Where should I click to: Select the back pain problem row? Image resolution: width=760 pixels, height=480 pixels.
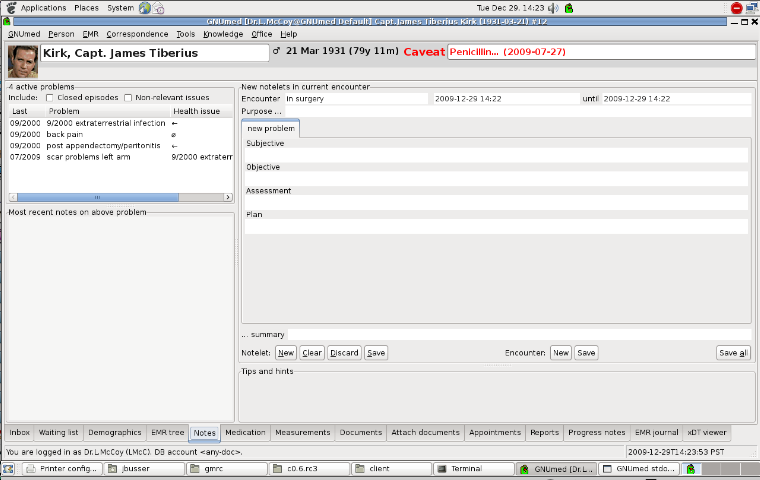tap(121, 134)
